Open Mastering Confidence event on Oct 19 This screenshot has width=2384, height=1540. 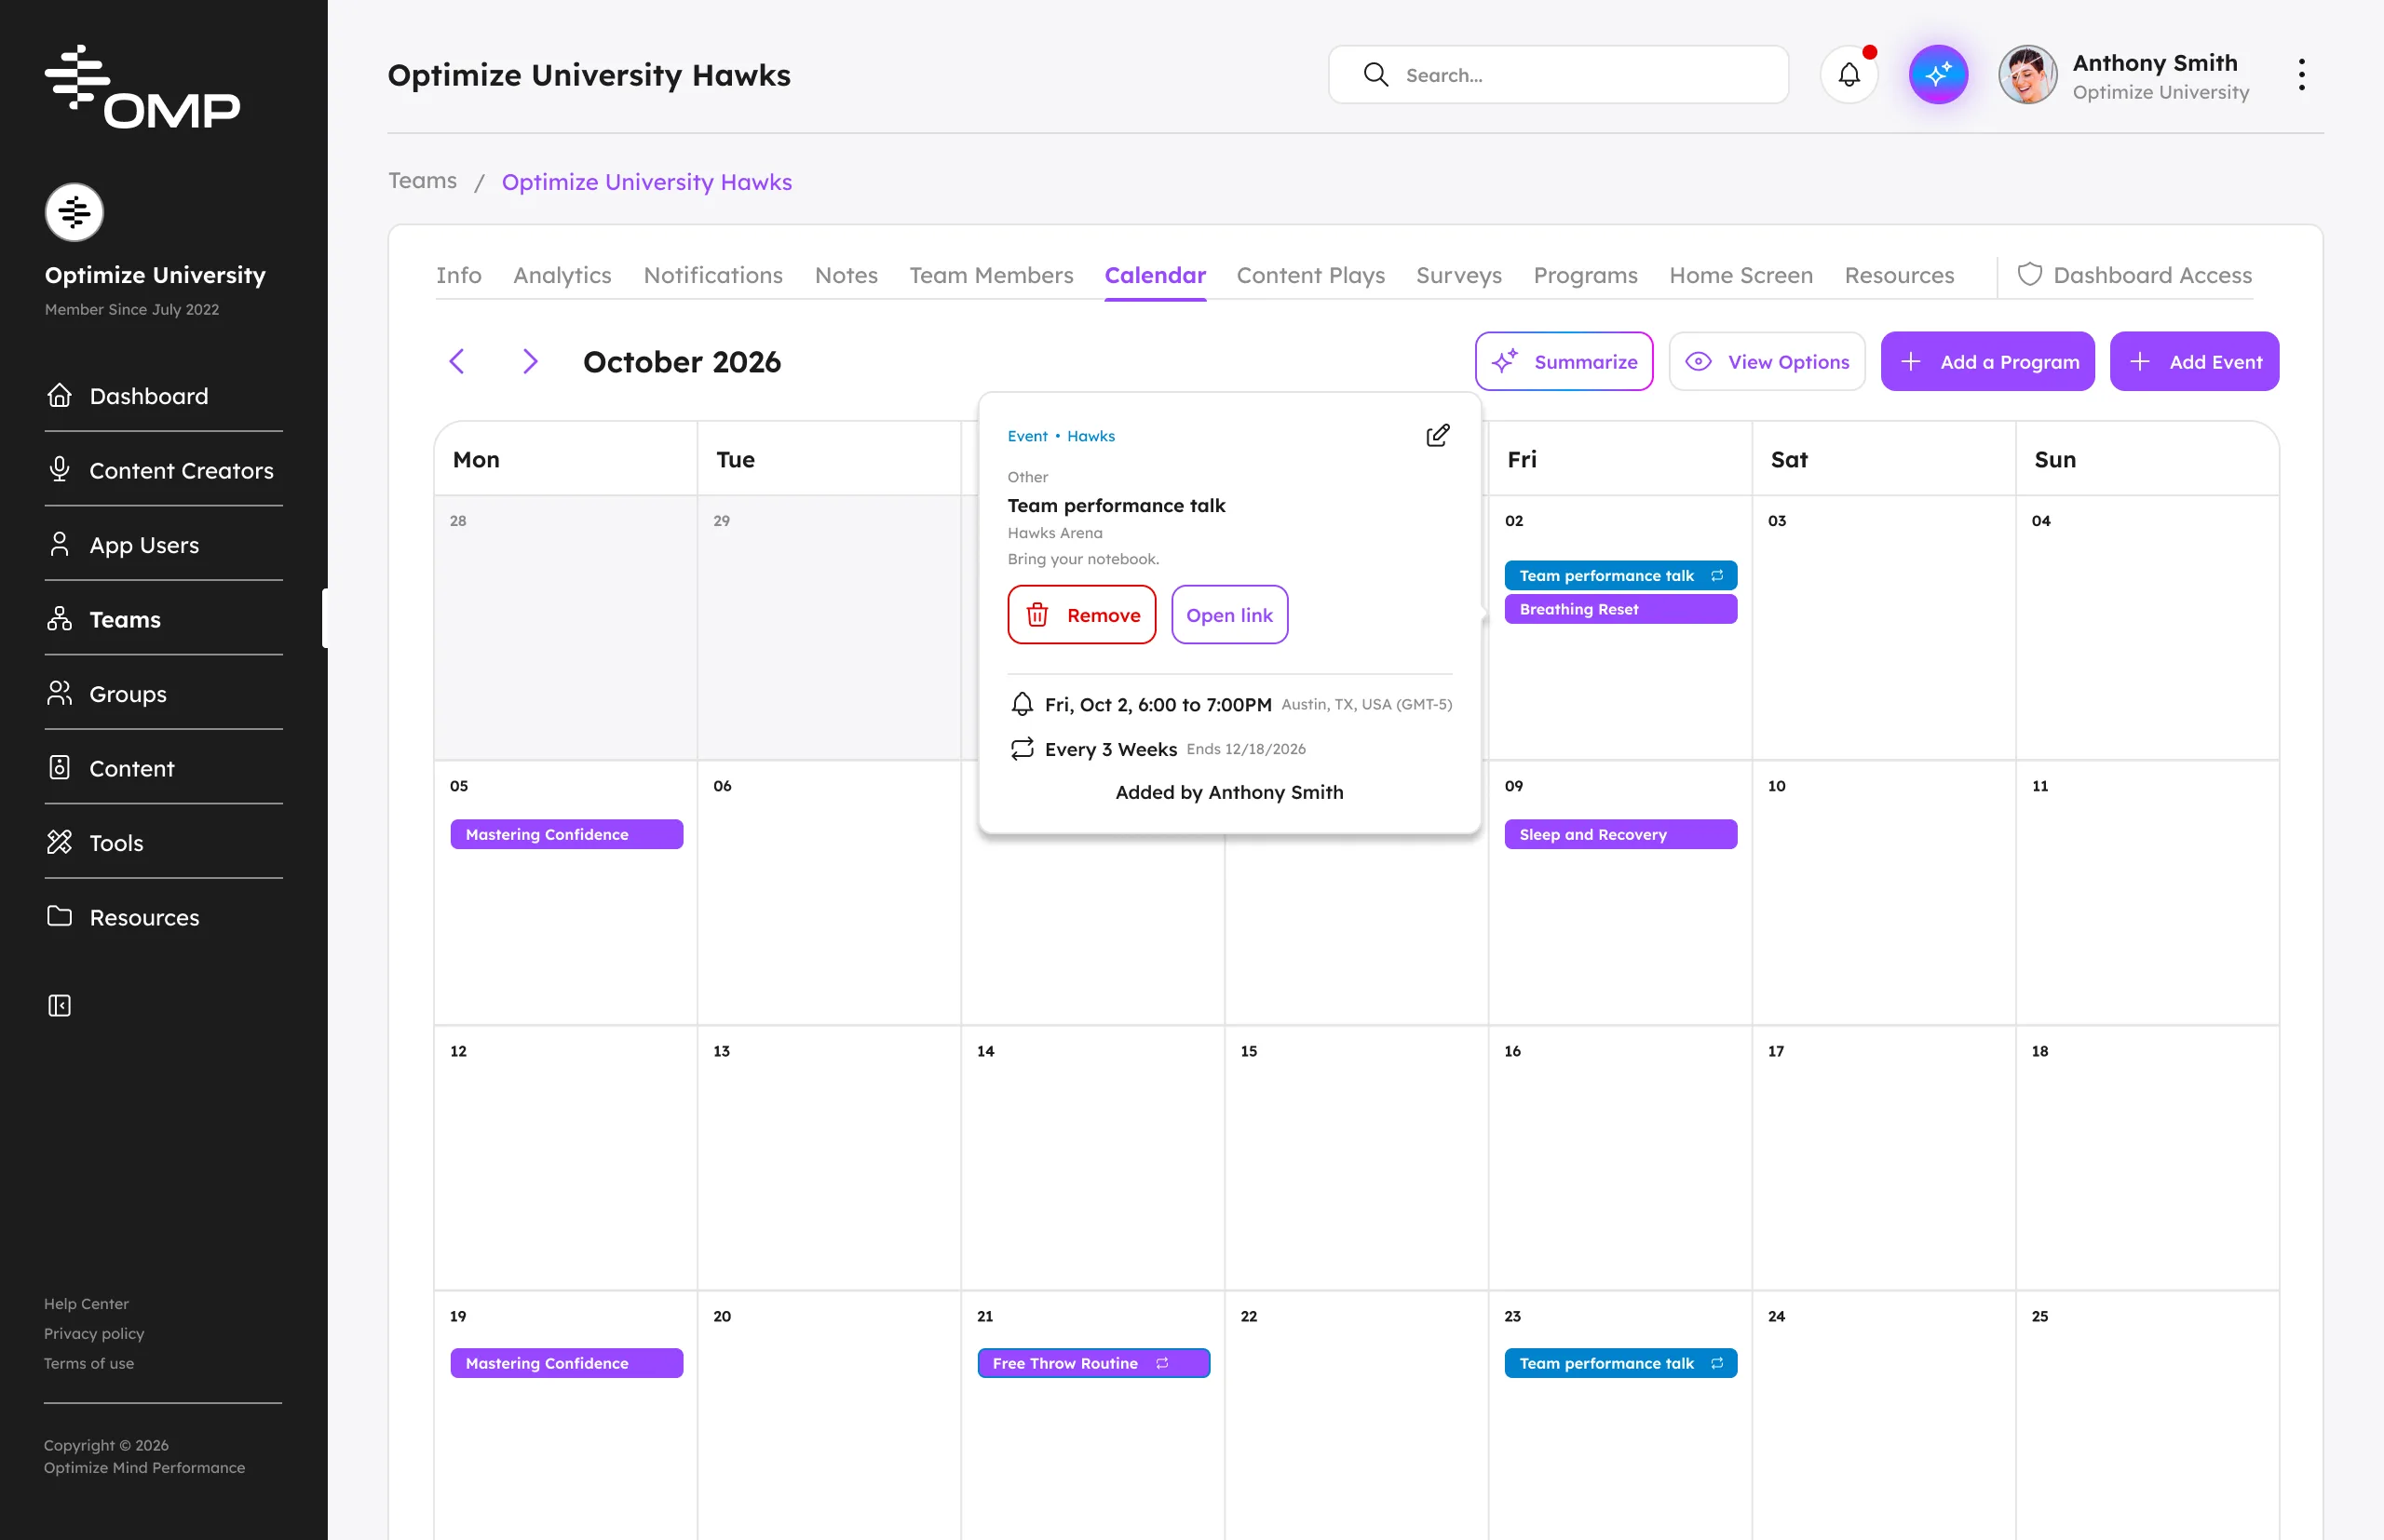(566, 1363)
